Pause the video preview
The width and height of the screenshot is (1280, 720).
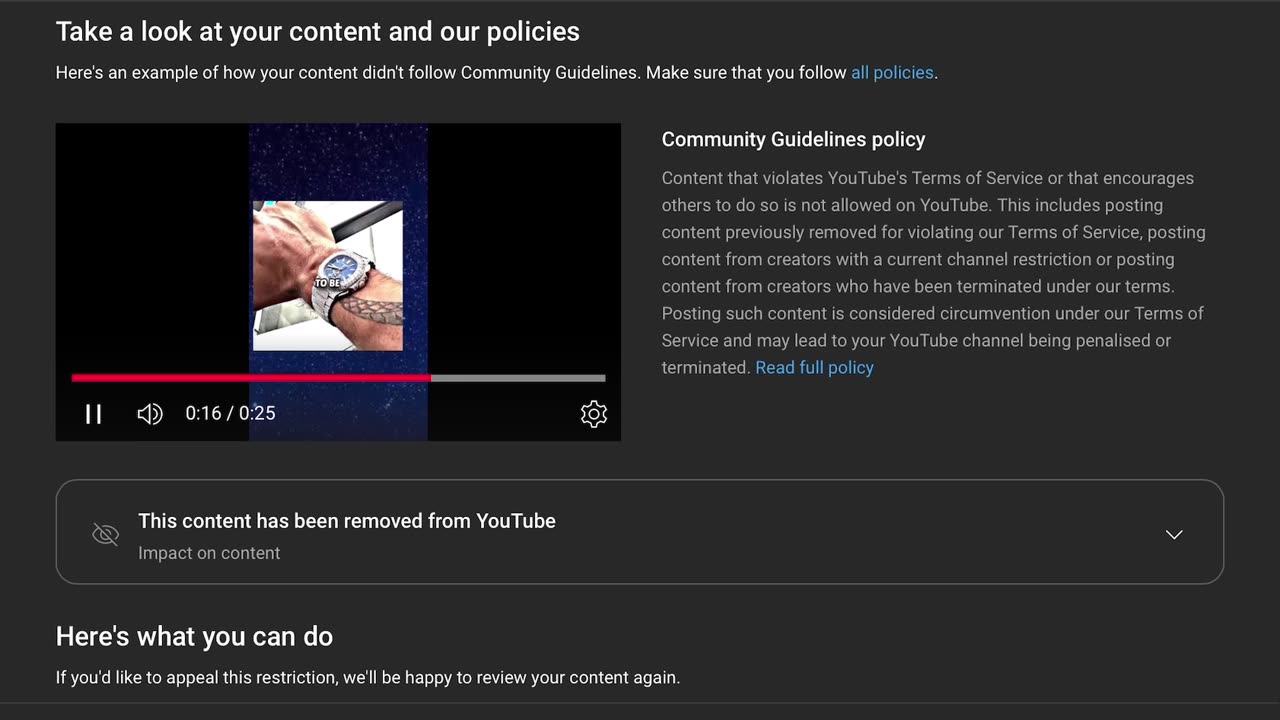click(93, 414)
